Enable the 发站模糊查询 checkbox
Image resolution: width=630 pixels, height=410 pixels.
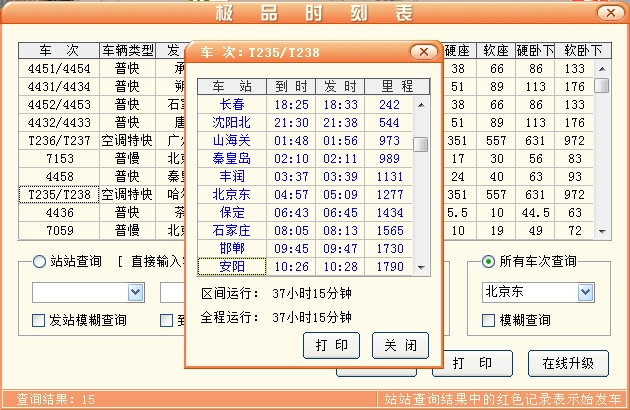tap(39, 320)
